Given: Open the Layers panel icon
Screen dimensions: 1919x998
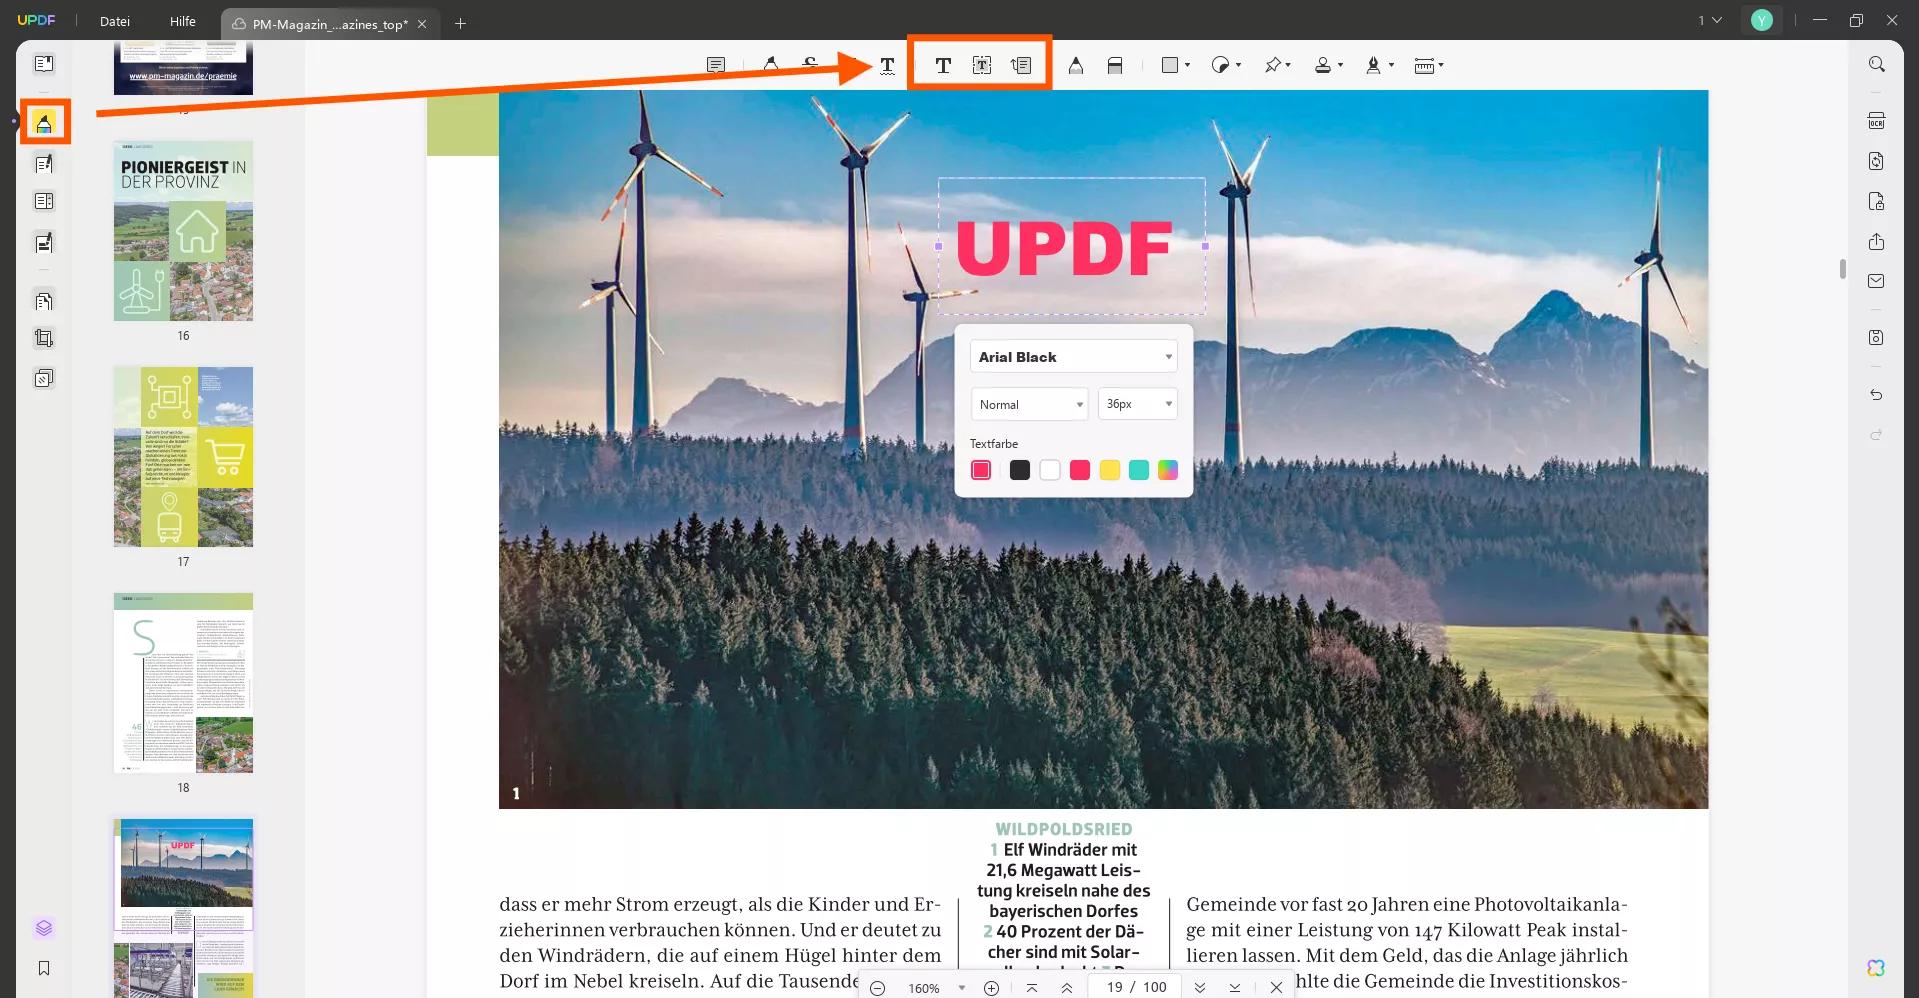Looking at the screenshot, I should [x=44, y=928].
